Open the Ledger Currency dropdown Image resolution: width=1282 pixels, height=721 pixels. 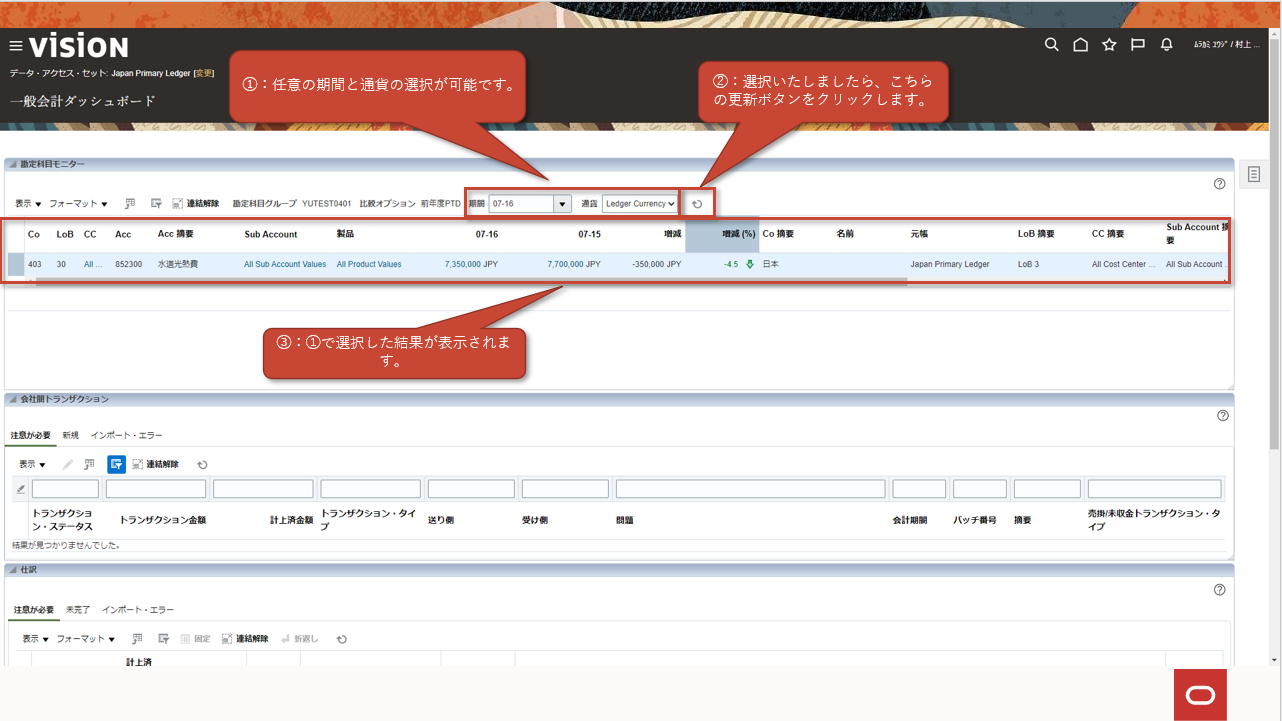[640, 204]
